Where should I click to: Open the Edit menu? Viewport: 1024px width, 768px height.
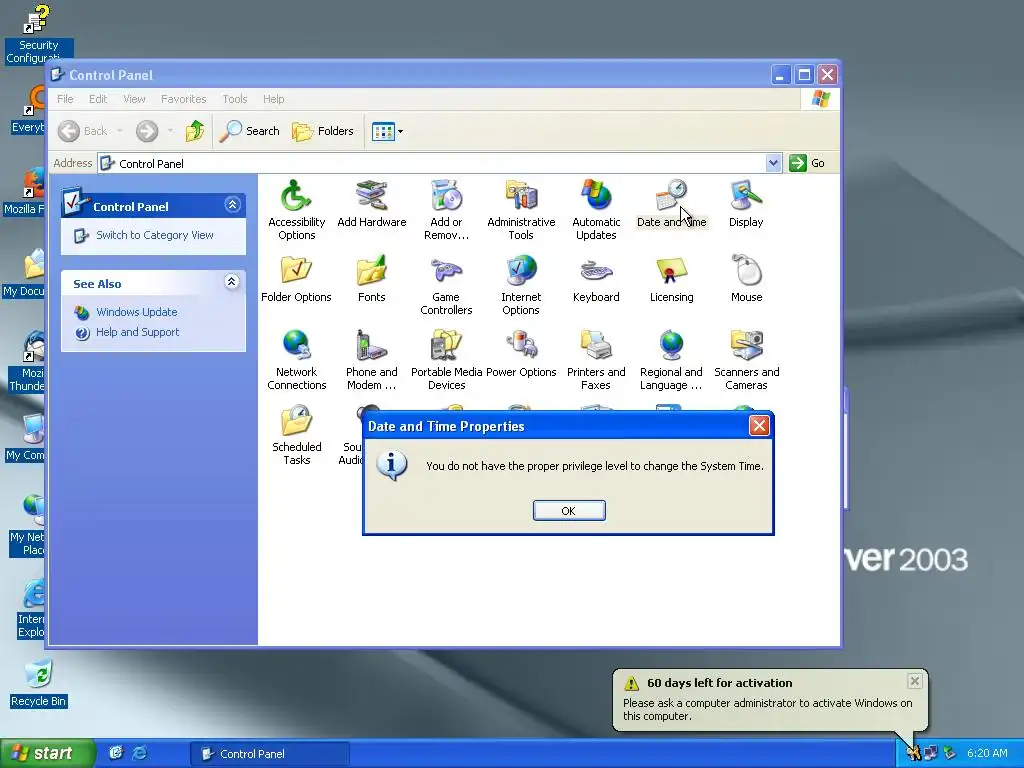(98, 99)
